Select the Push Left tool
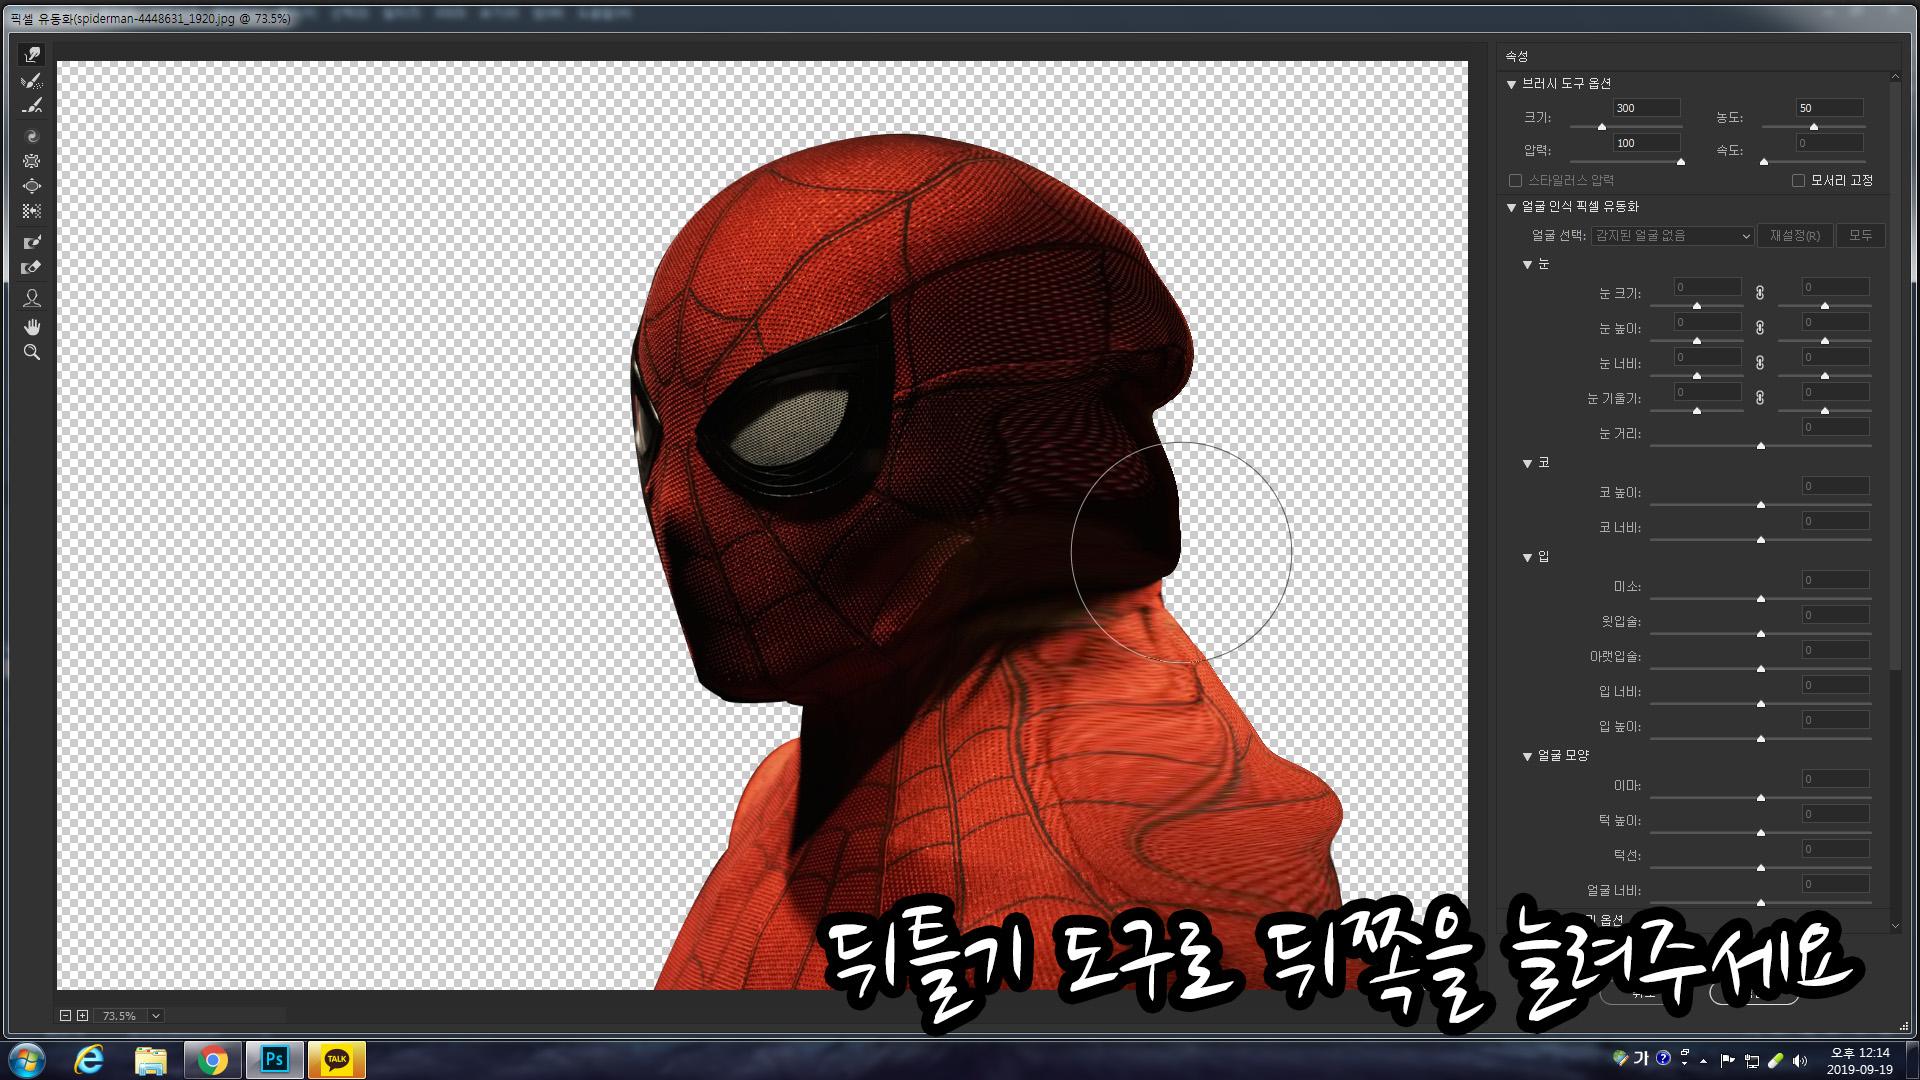Screen dimensions: 1920x1080 (x=32, y=211)
